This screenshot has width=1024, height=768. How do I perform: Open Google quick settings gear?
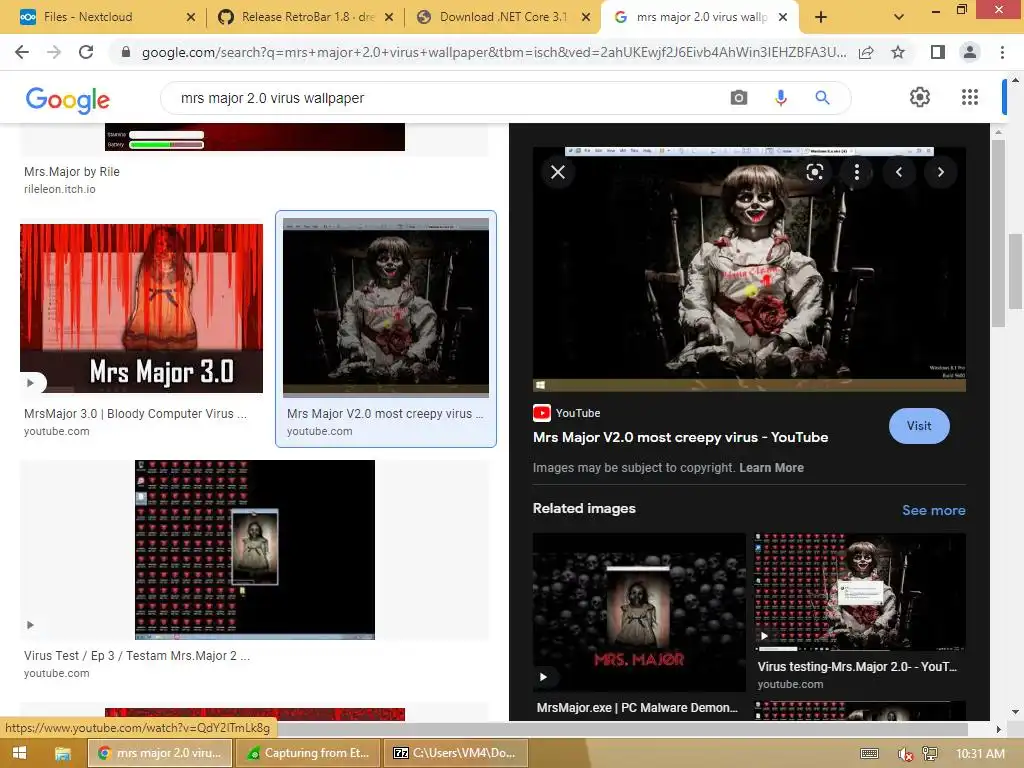coord(920,97)
